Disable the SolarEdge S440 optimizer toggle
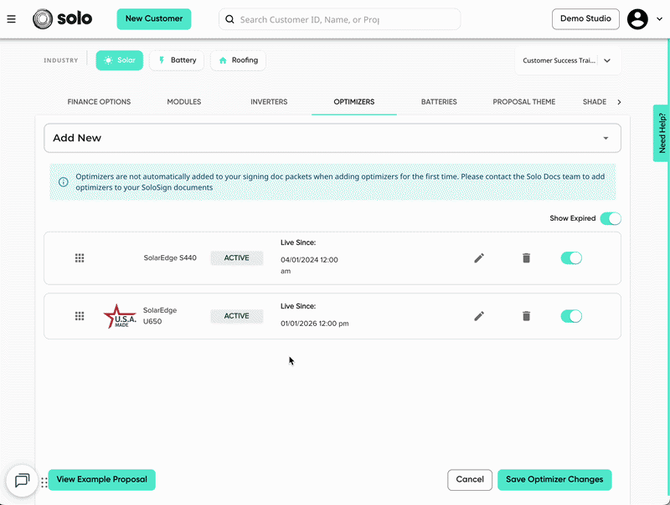This screenshot has width=670, height=505. click(571, 258)
